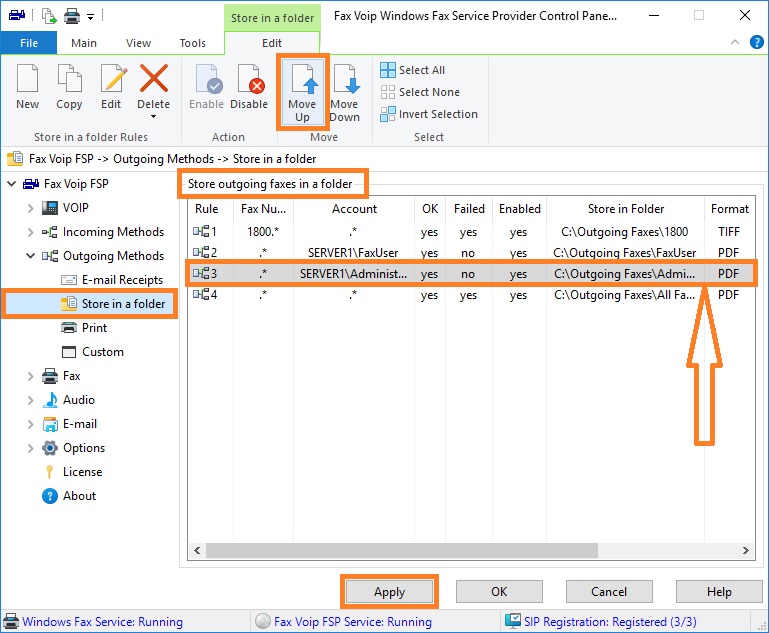Viewport: 769px width, 633px height.
Task: Click the Edit rule pencil icon
Action: point(113,78)
